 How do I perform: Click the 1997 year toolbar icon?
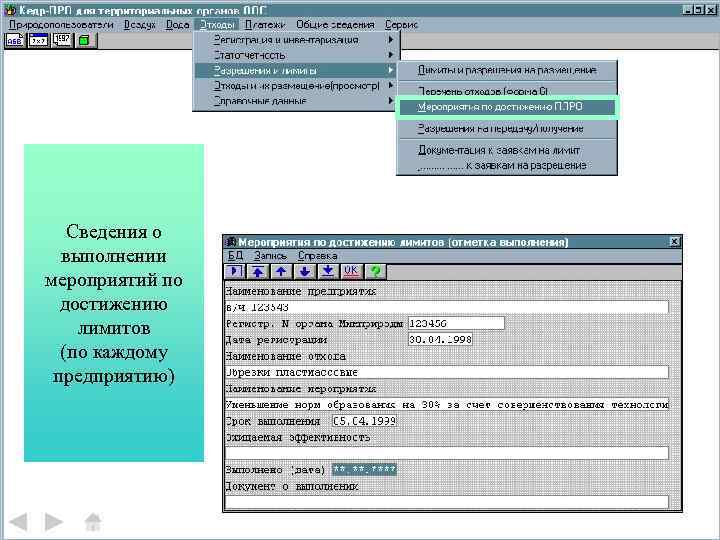(62, 40)
